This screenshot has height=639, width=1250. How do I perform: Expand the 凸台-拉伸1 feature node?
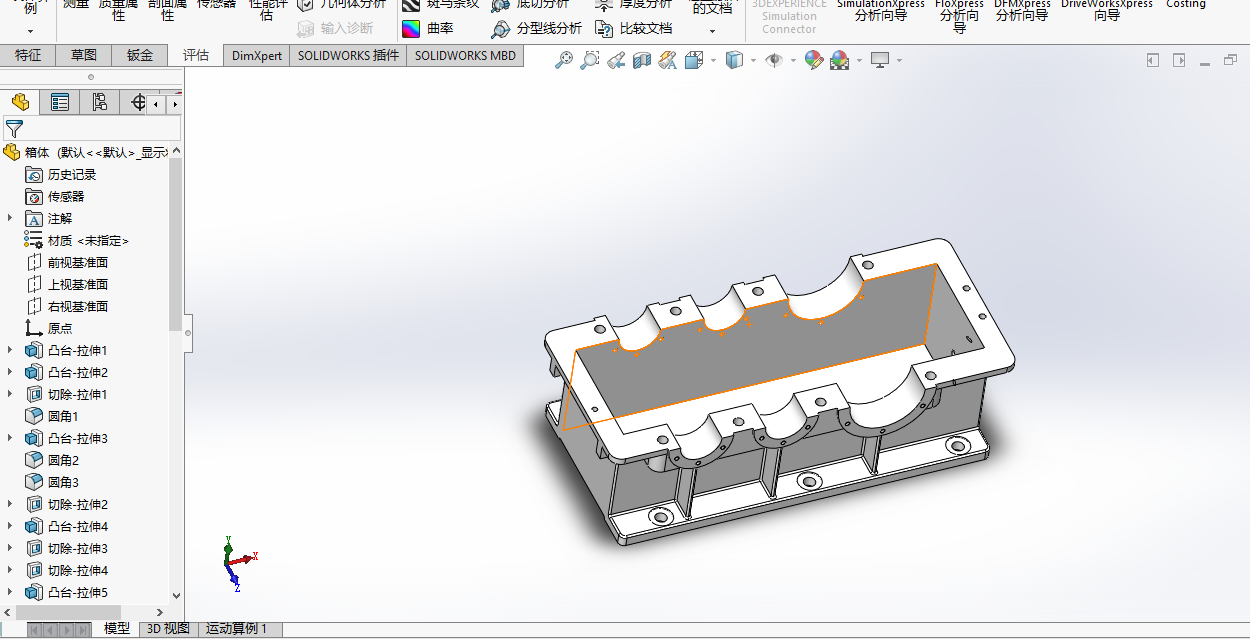coord(11,350)
